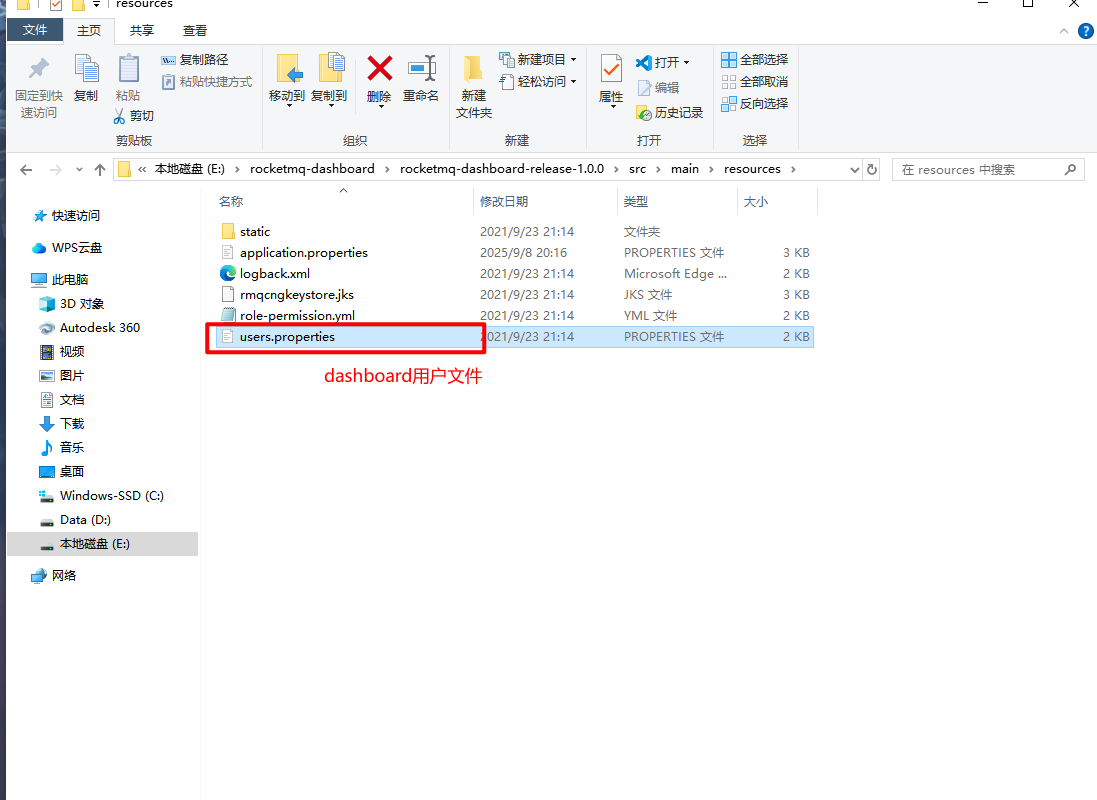Viewport: 1097px width, 800px height.
Task: Collapse the ribbon chevron
Action: tap(1063, 31)
